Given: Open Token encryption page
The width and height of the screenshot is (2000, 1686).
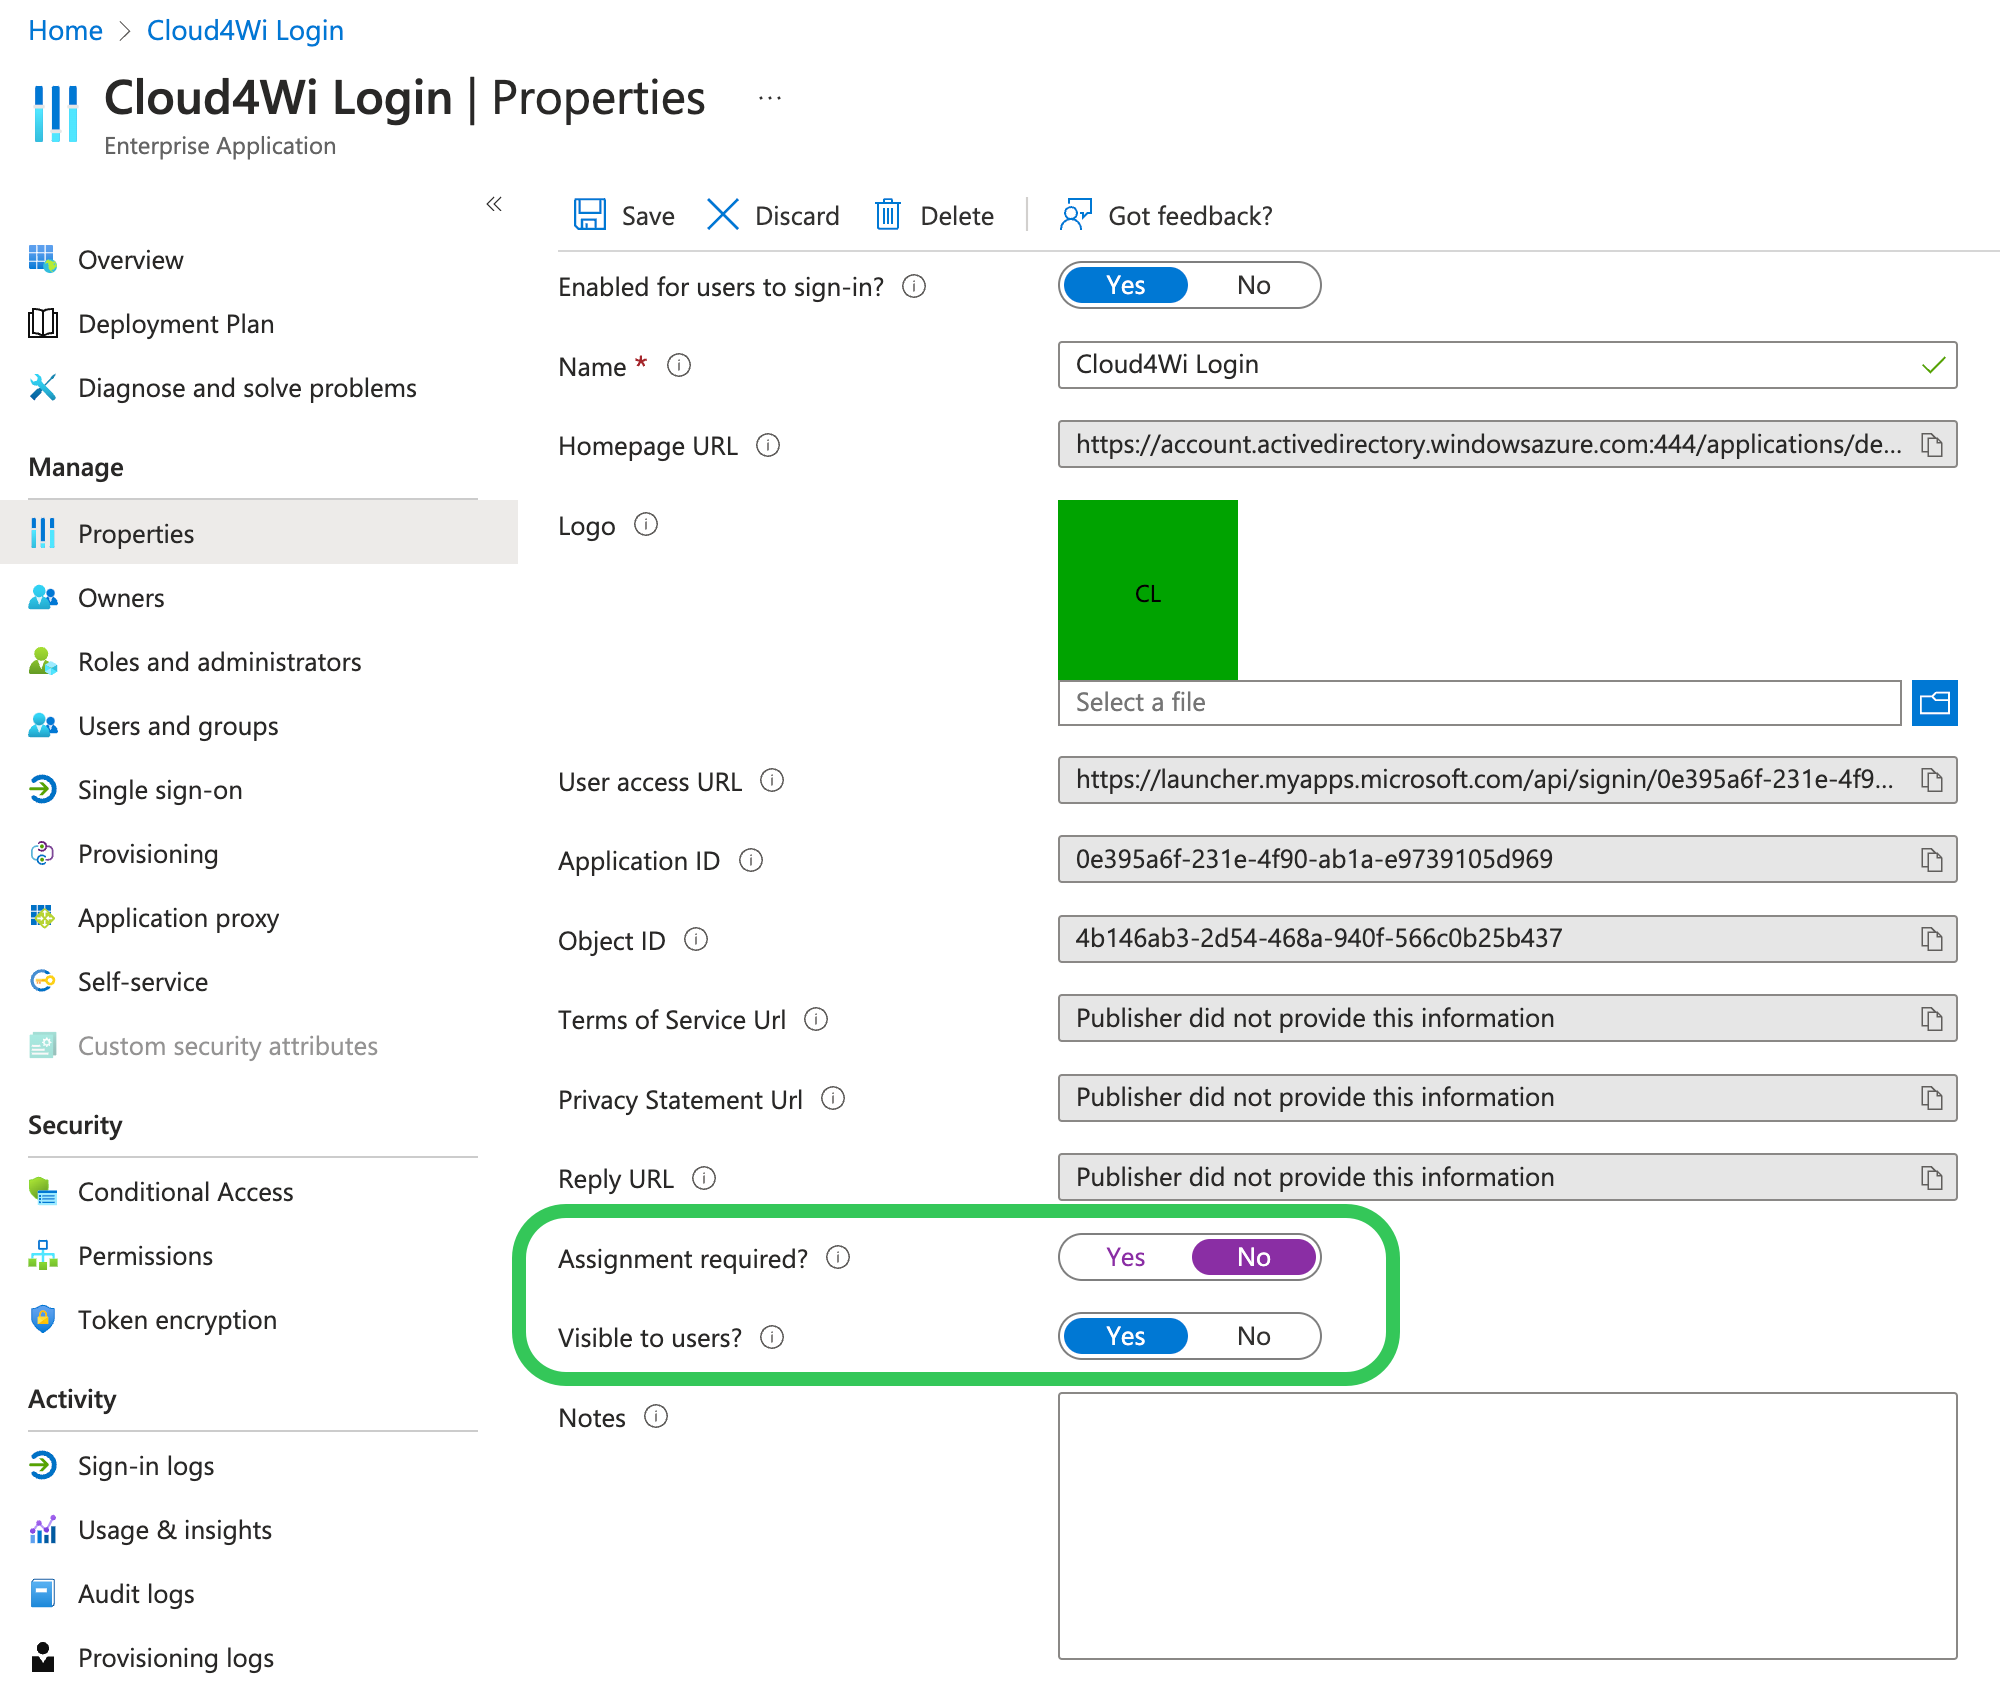Looking at the screenshot, I should point(258,1320).
